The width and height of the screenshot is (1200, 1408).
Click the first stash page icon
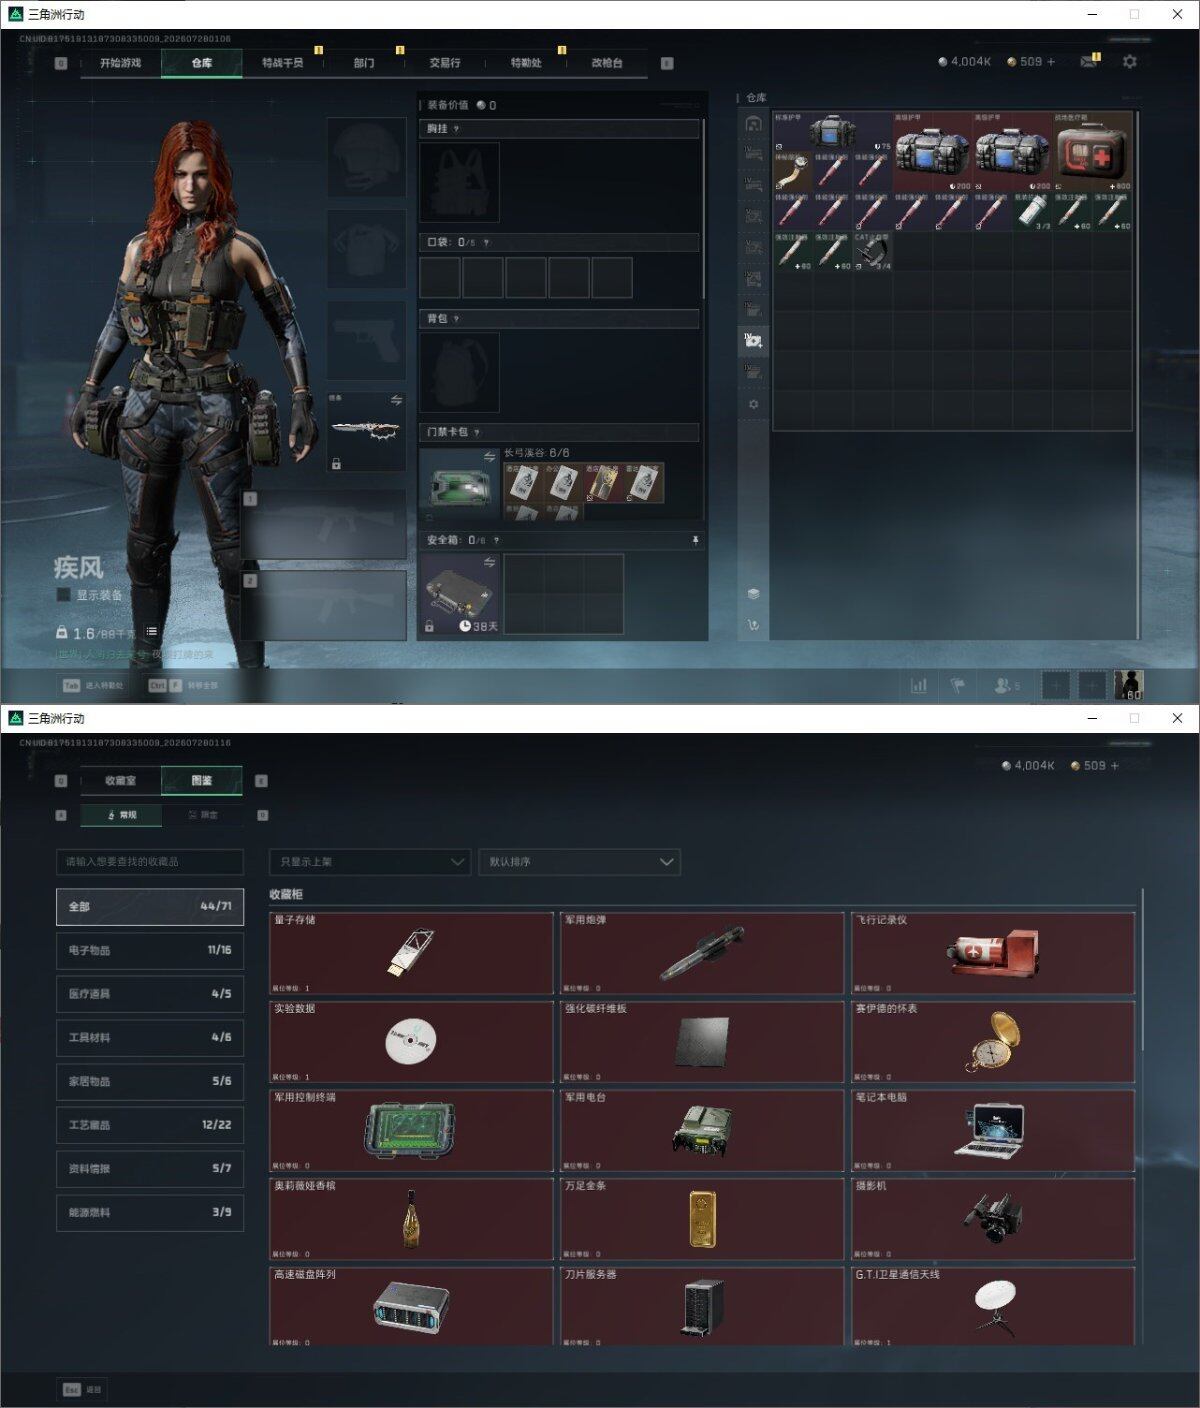tap(753, 123)
